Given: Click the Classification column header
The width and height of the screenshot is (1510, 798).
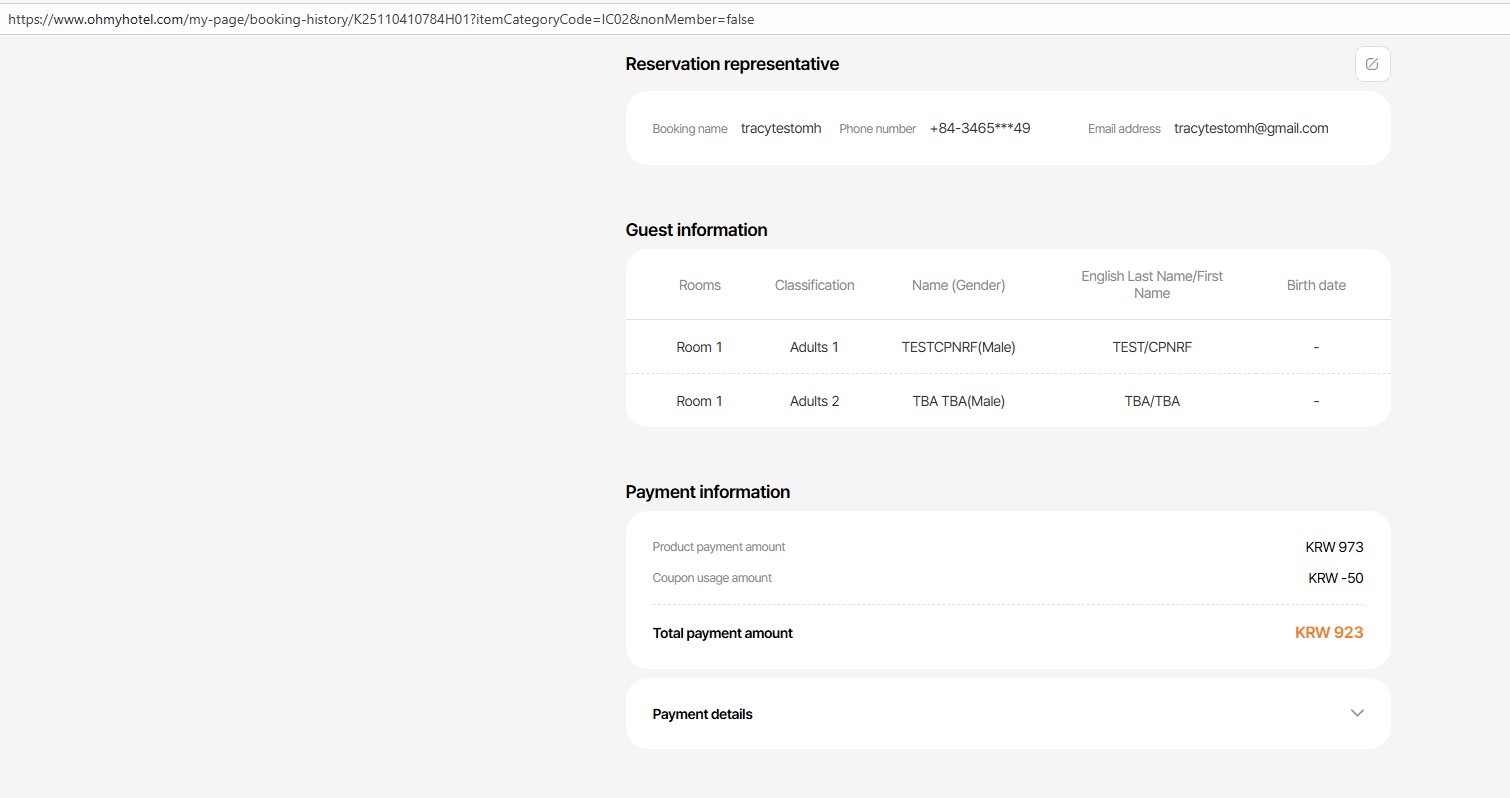Looking at the screenshot, I should pyautogui.click(x=814, y=285).
